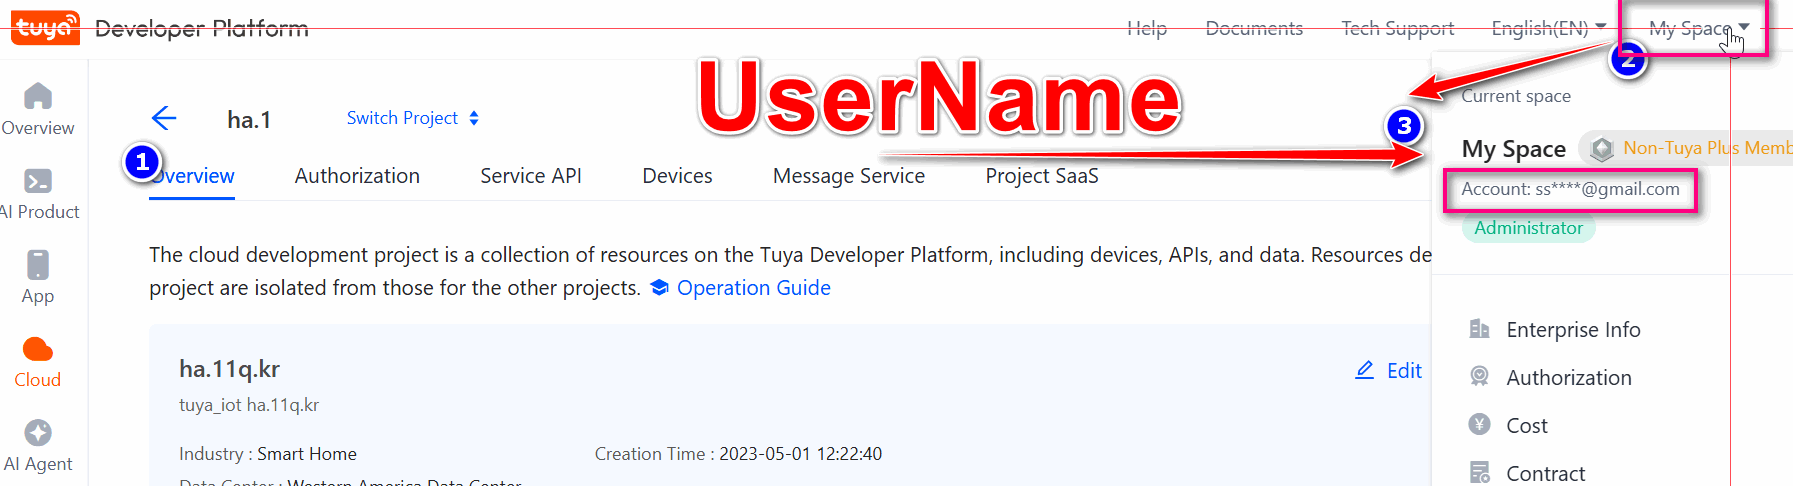Click Contract document icon
This screenshot has height=486, width=1793.
[x=1479, y=472]
